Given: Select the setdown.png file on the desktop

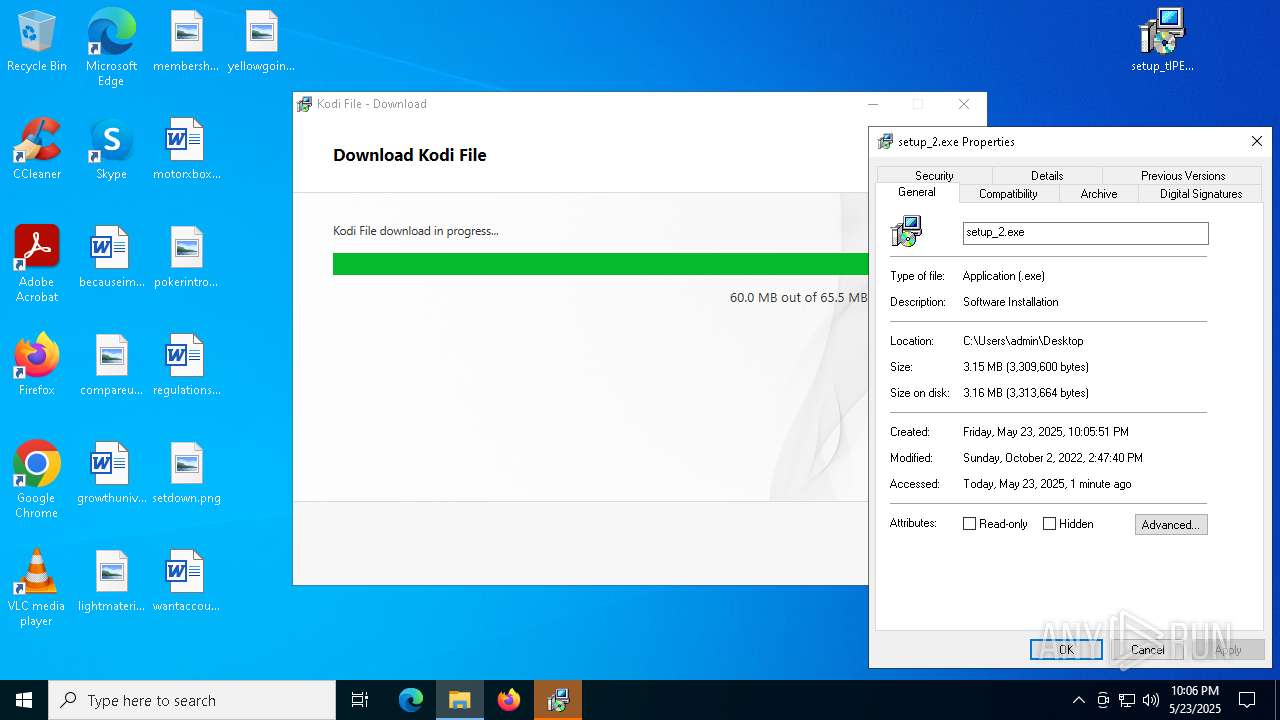Looking at the screenshot, I should [x=186, y=474].
